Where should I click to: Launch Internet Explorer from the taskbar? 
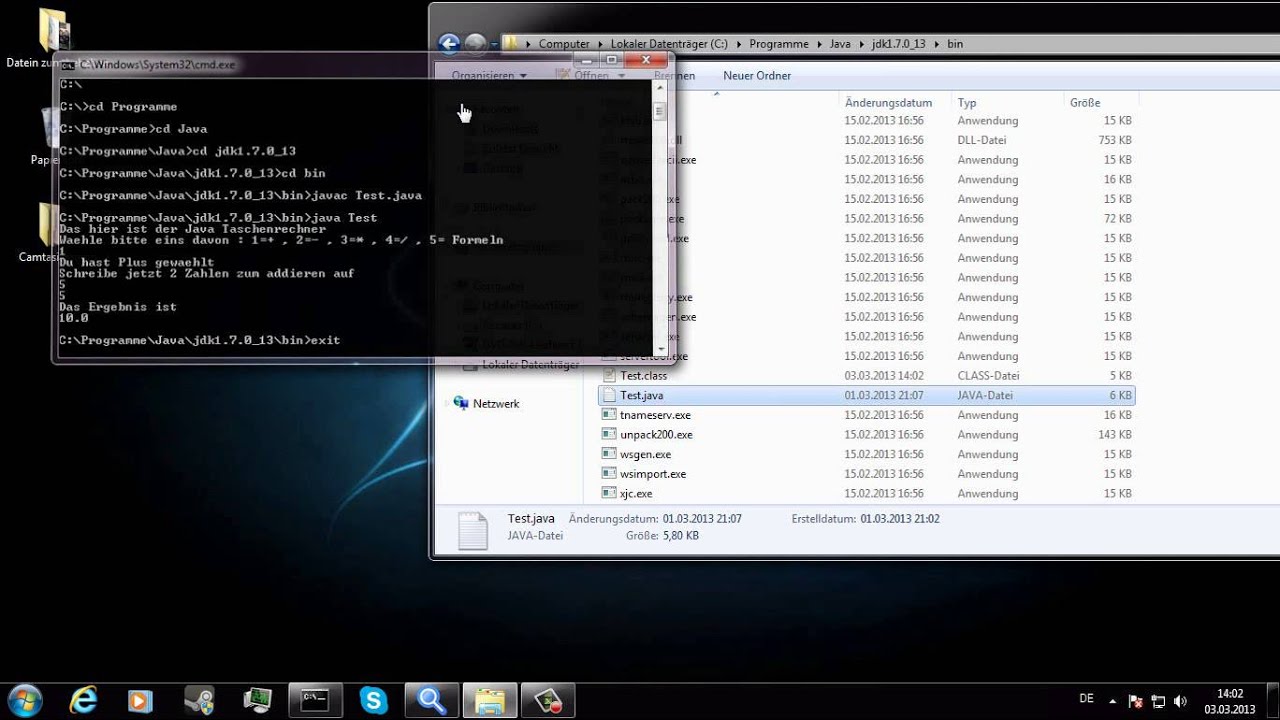click(x=82, y=699)
